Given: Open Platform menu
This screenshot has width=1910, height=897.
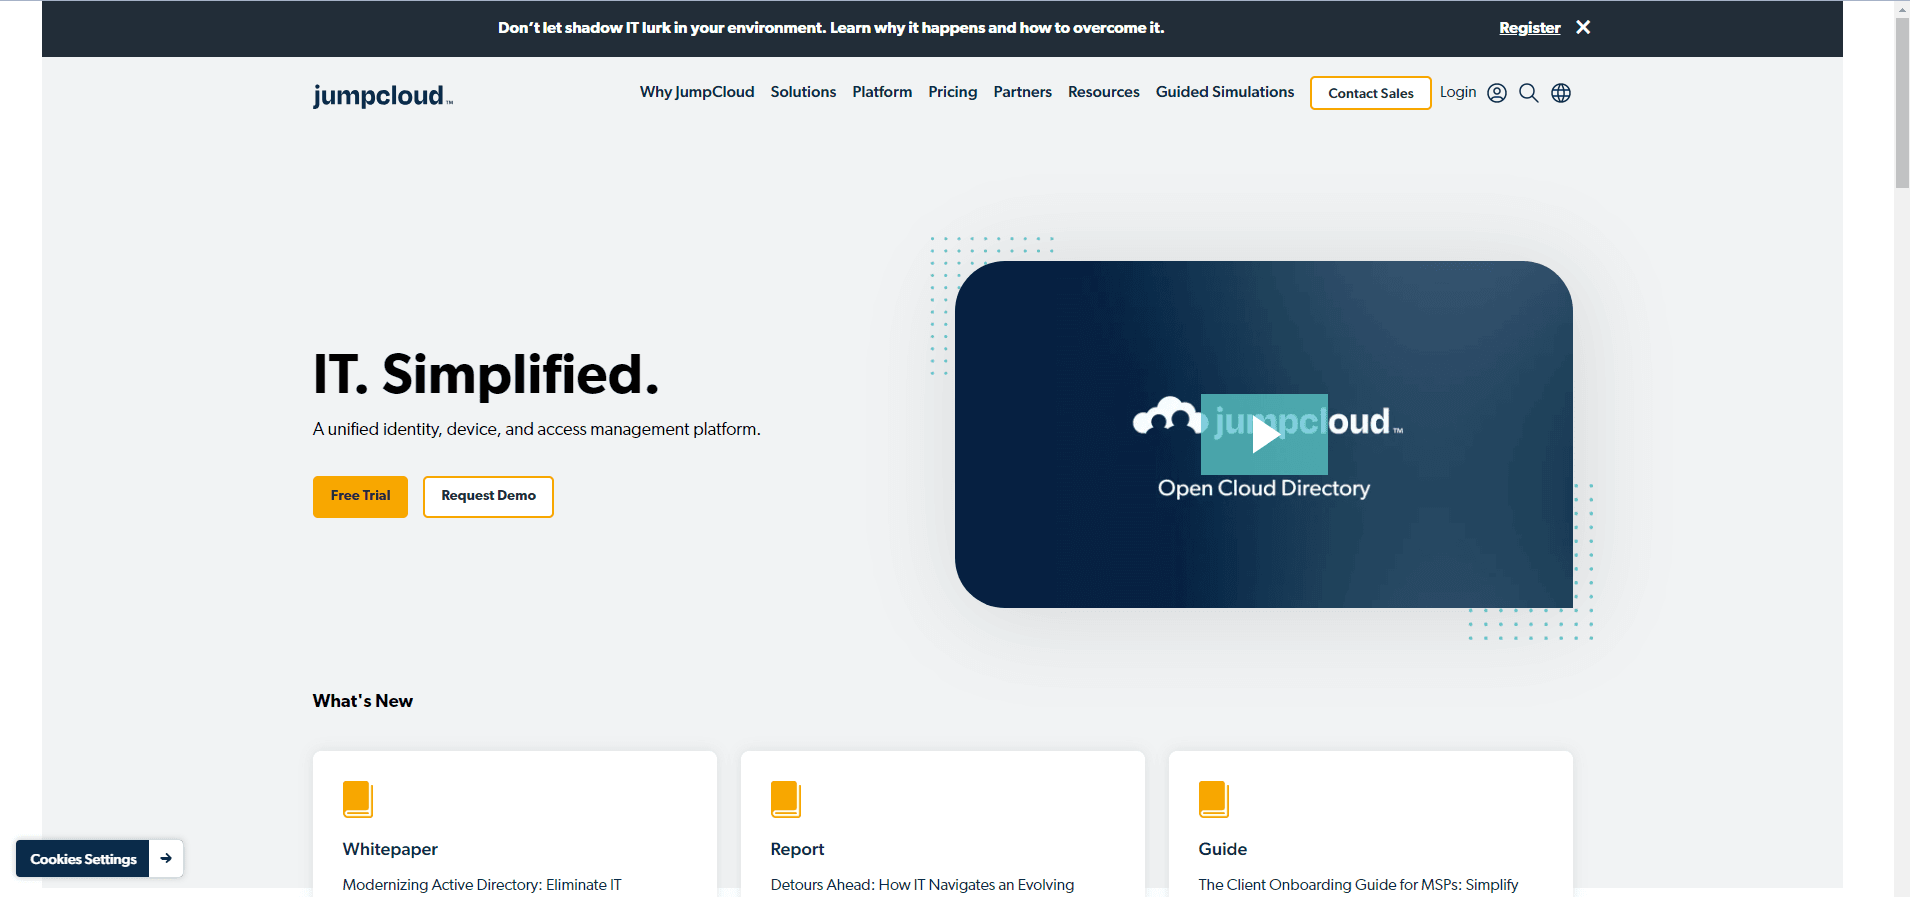Looking at the screenshot, I should 882,92.
